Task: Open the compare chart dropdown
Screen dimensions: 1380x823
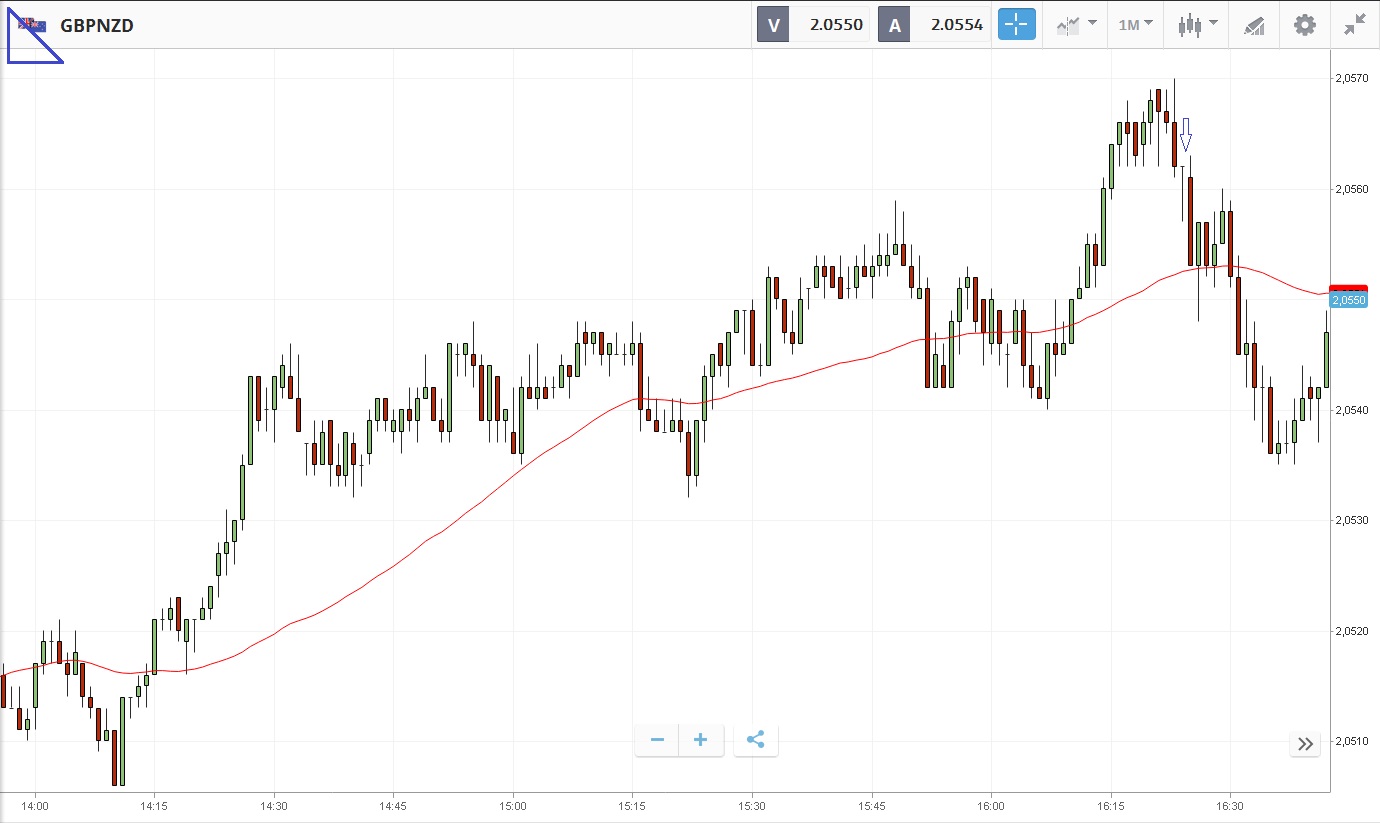Action: (1076, 25)
